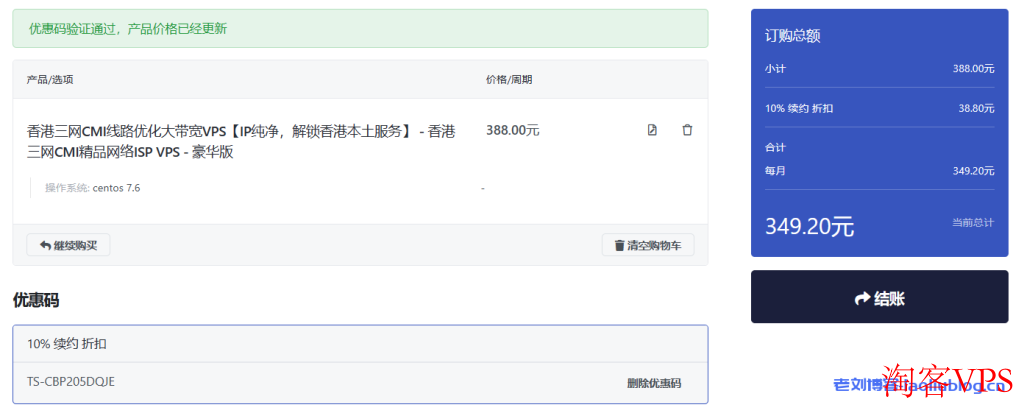
Task: Click the monthly total 349.20元 next to 每月
Action: [973, 171]
